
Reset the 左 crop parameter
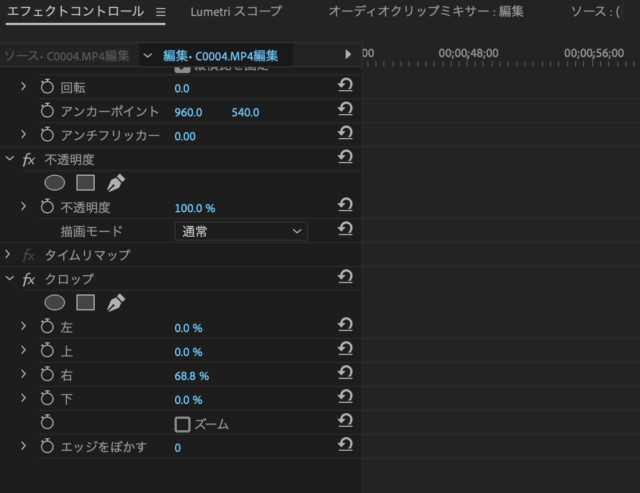pyautogui.click(x=345, y=325)
